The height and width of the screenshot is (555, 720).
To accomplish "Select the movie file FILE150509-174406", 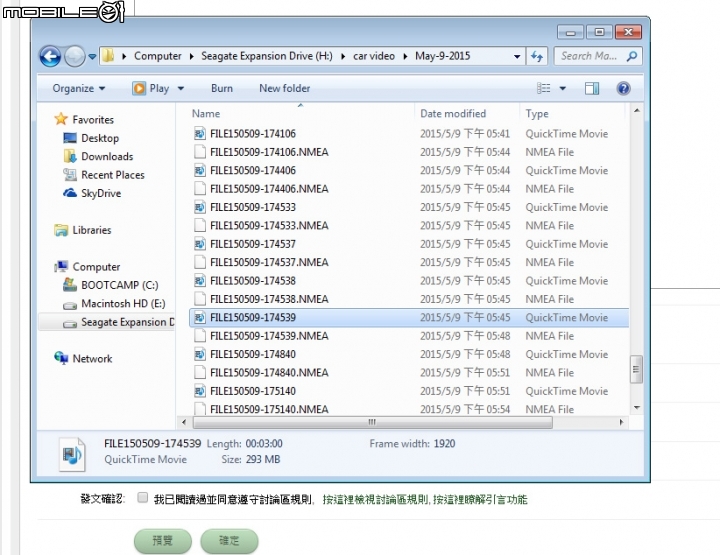I will [x=253, y=170].
